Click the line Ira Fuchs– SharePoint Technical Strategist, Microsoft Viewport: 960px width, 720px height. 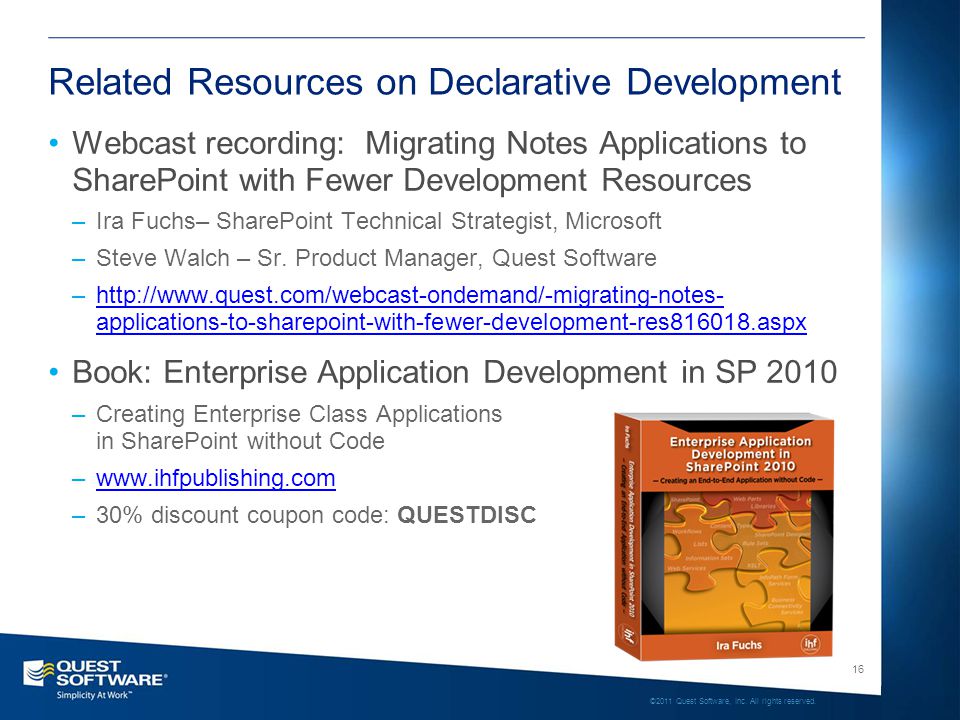(378, 221)
